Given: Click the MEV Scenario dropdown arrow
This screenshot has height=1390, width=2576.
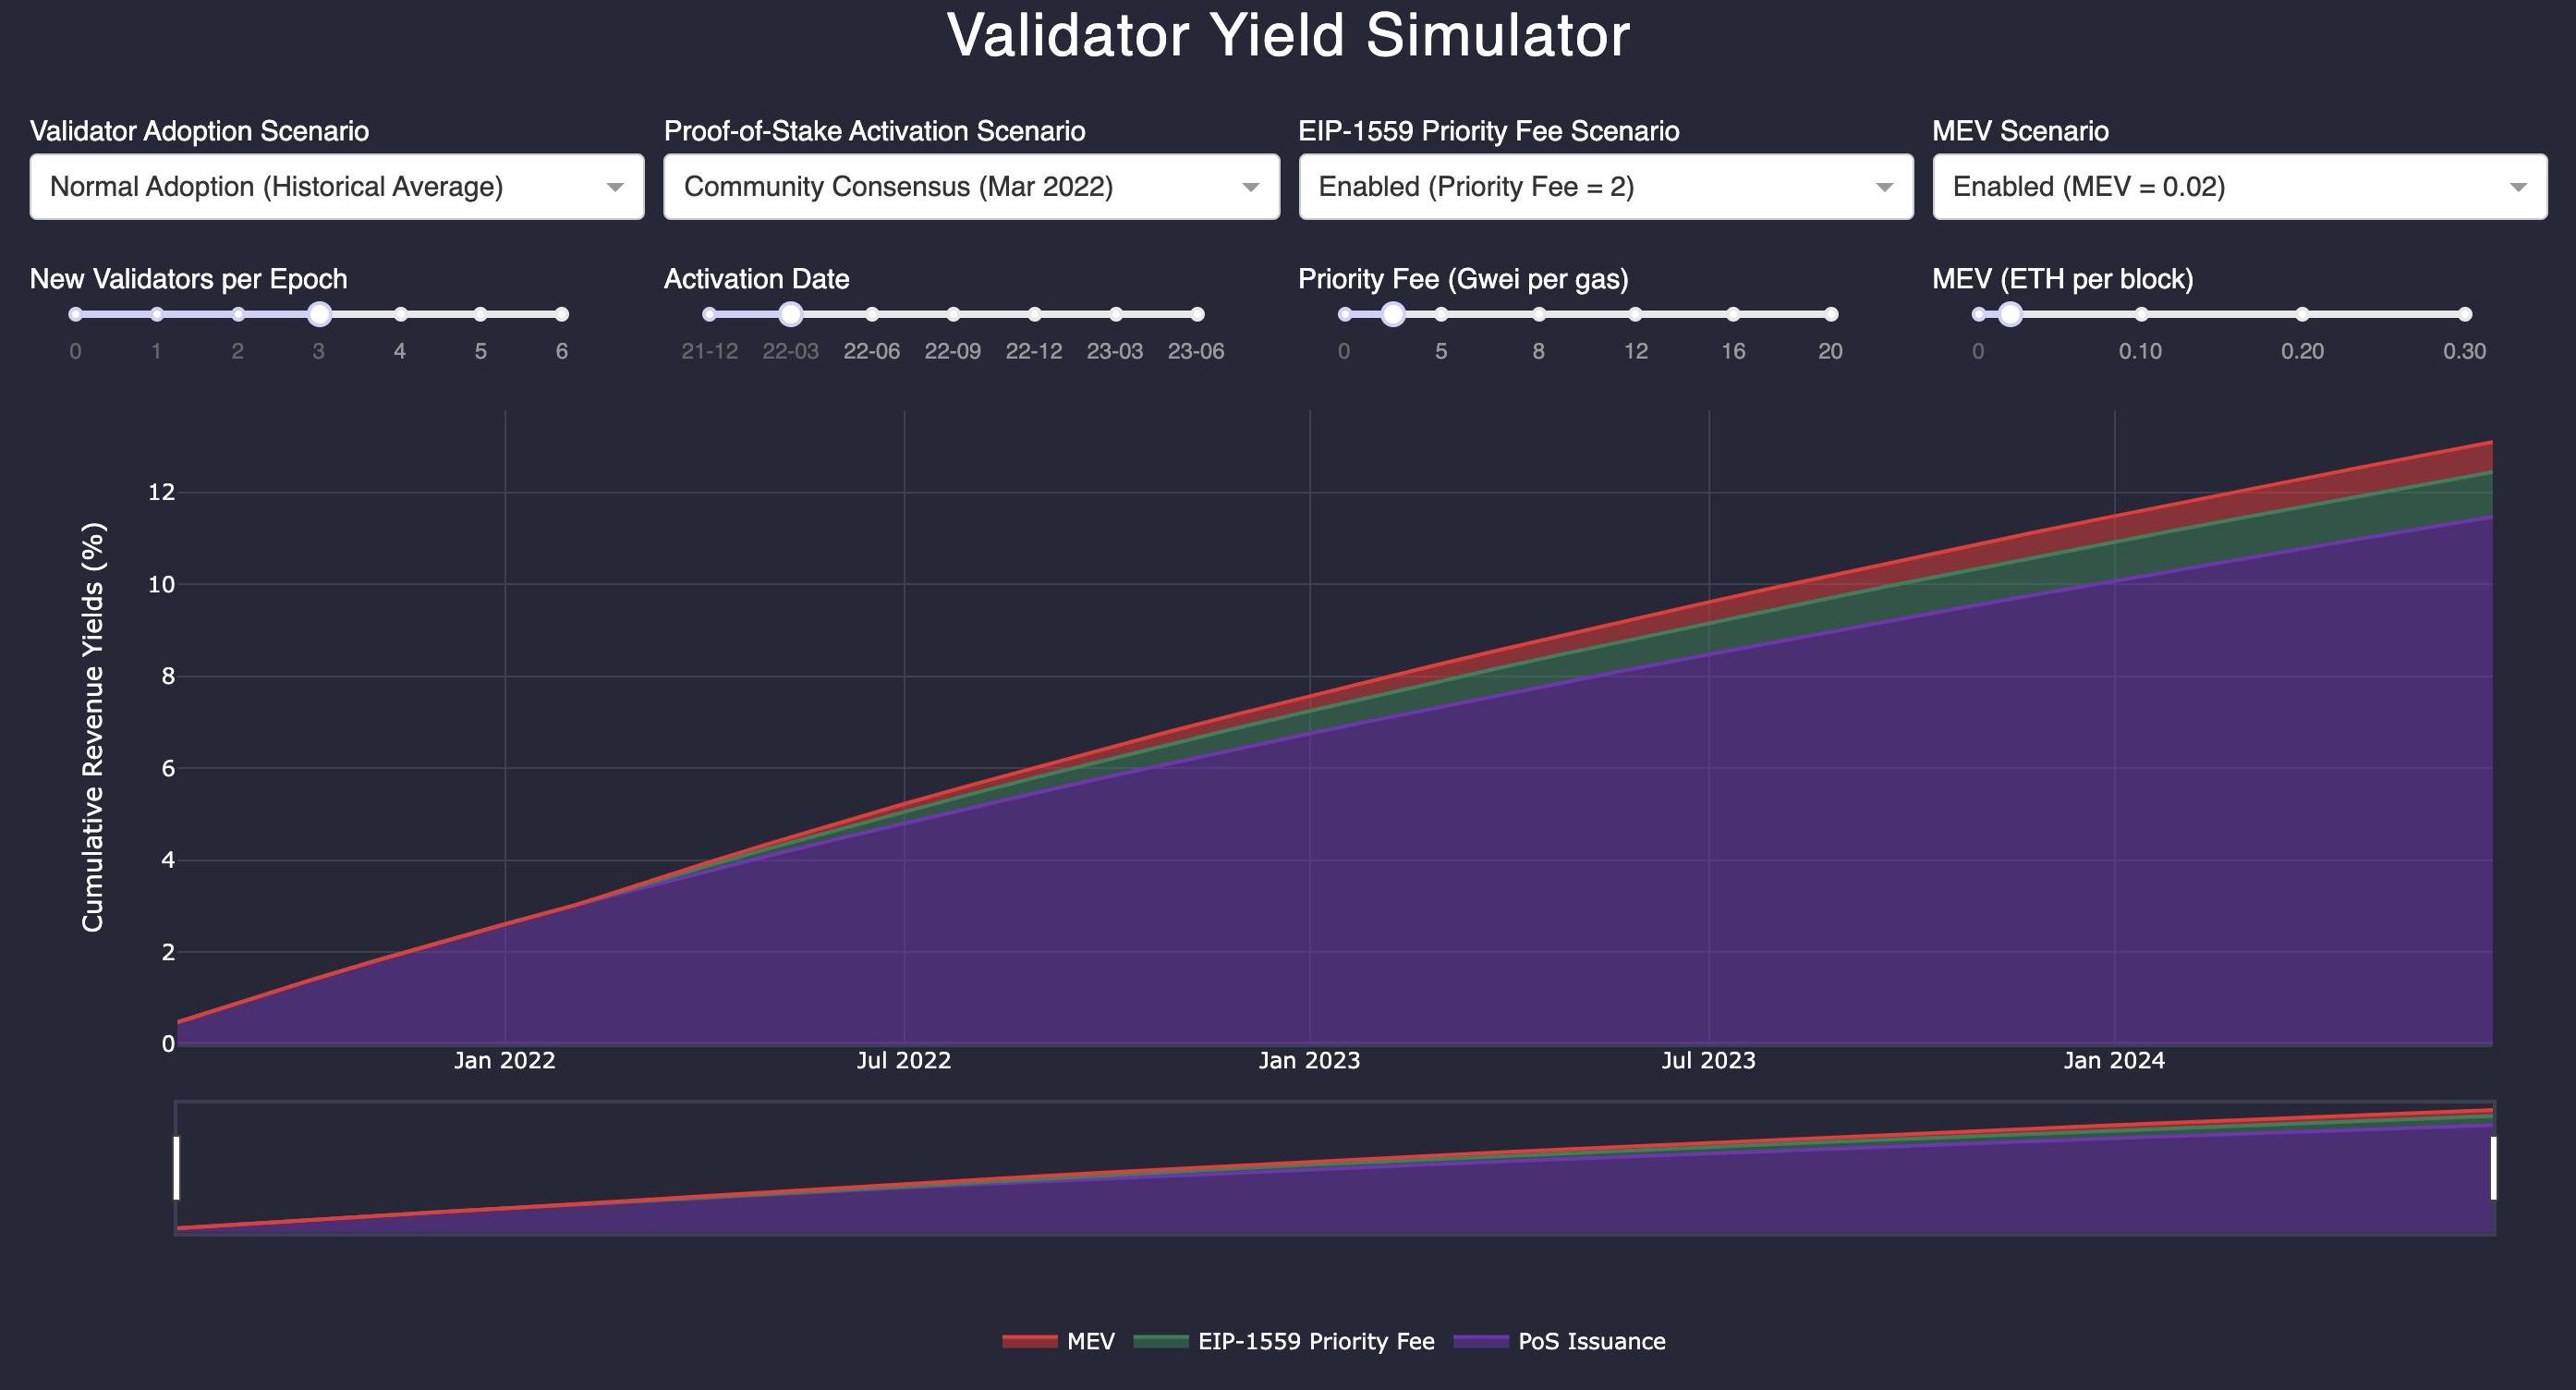Looking at the screenshot, I should pyautogui.click(x=2518, y=187).
